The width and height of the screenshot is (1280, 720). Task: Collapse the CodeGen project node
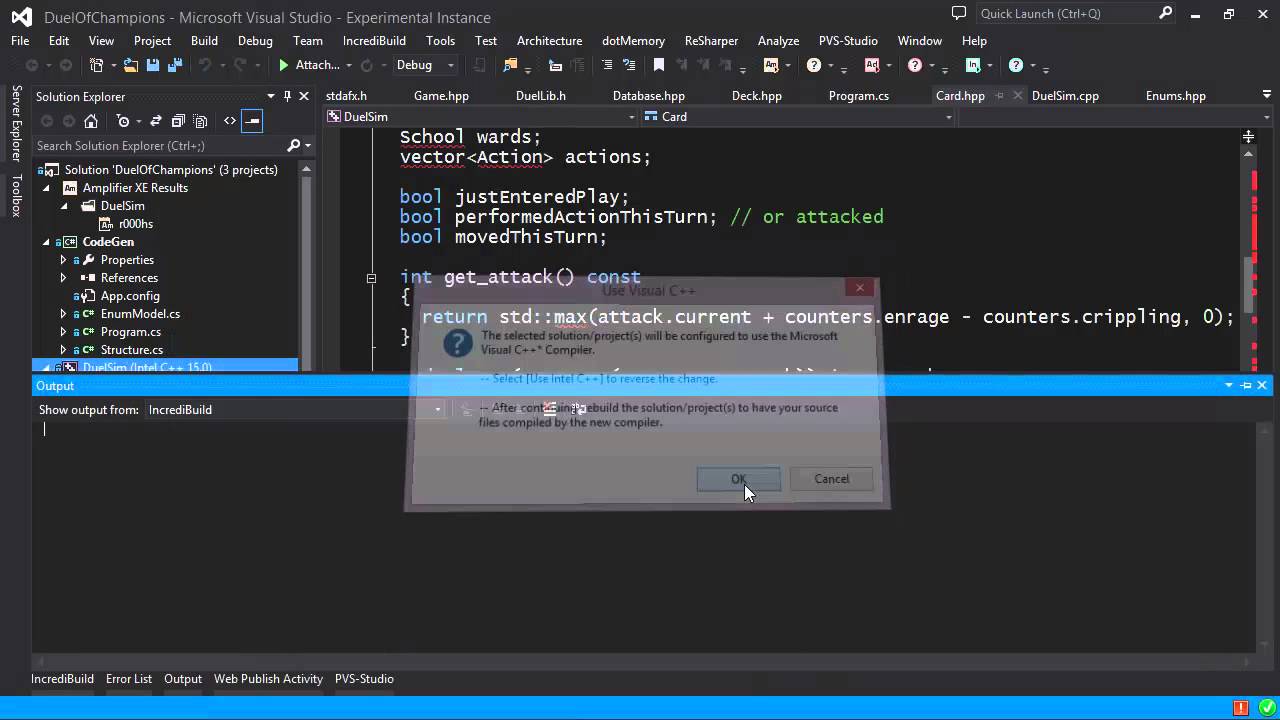46,242
